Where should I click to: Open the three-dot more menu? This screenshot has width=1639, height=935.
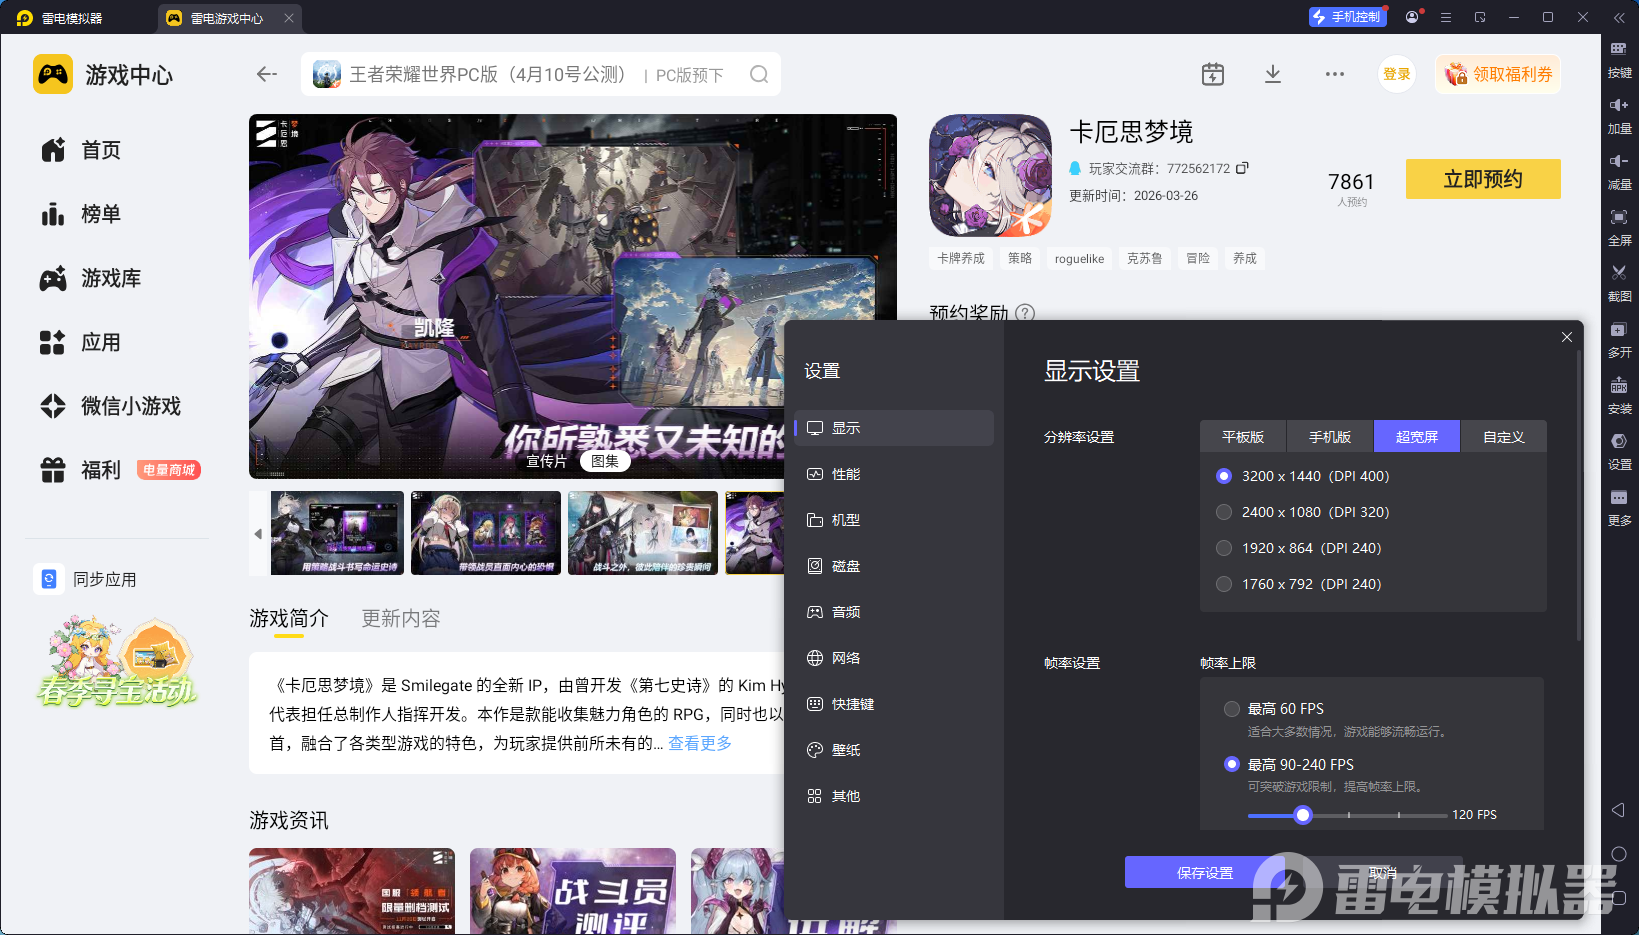tap(1335, 74)
